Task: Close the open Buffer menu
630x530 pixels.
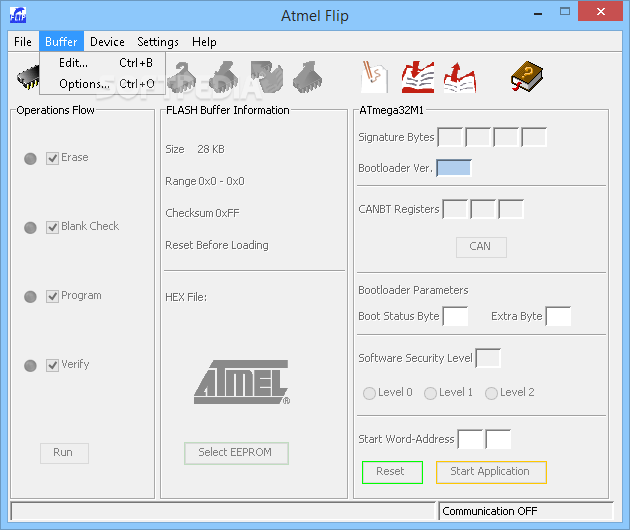Action: [61, 41]
